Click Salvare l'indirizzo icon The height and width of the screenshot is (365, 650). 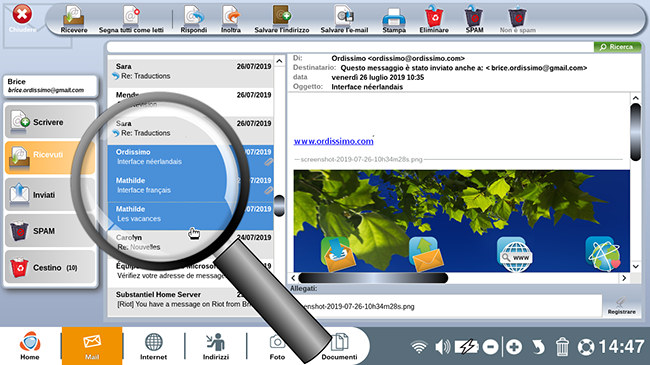click(282, 19)
